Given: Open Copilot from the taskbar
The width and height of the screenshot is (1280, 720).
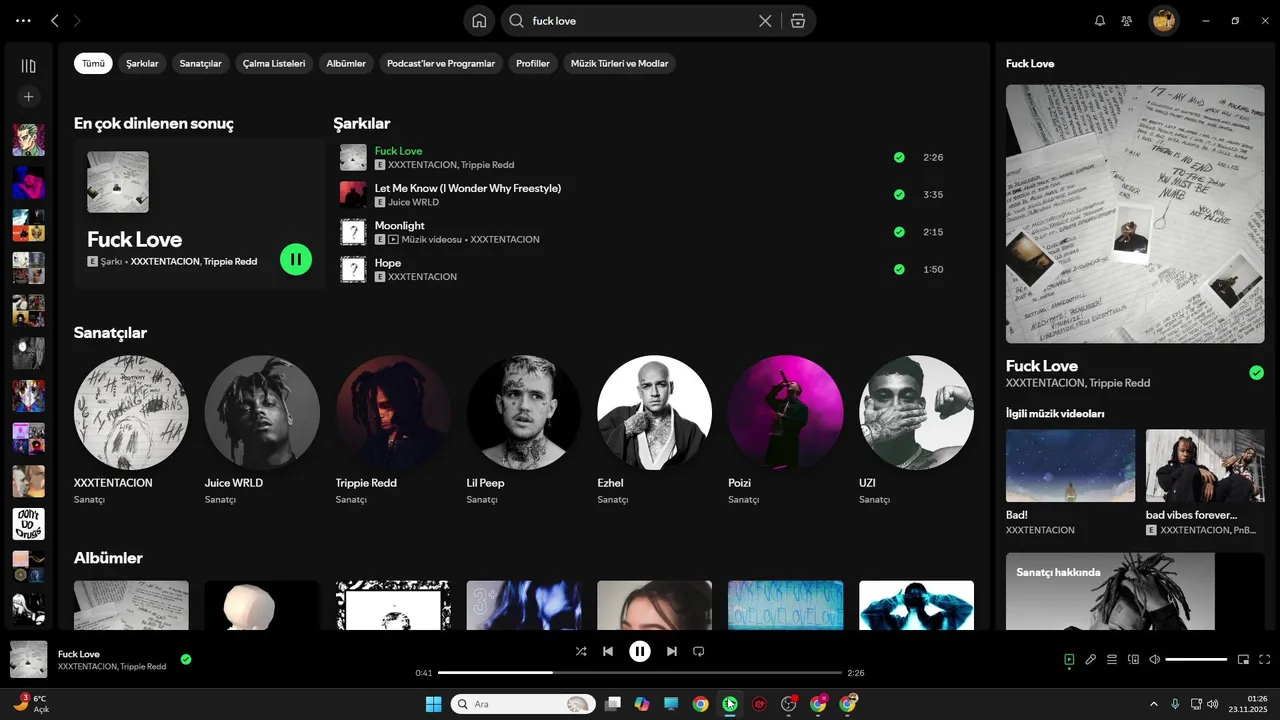Looking at the screenshot, I should pos(642,704).
